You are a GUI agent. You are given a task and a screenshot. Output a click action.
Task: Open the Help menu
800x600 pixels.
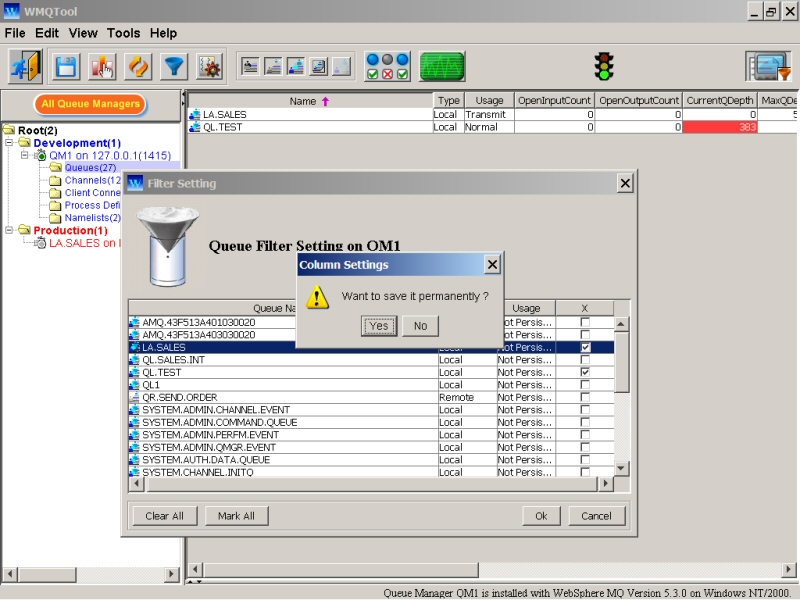[x=163, y=33]
